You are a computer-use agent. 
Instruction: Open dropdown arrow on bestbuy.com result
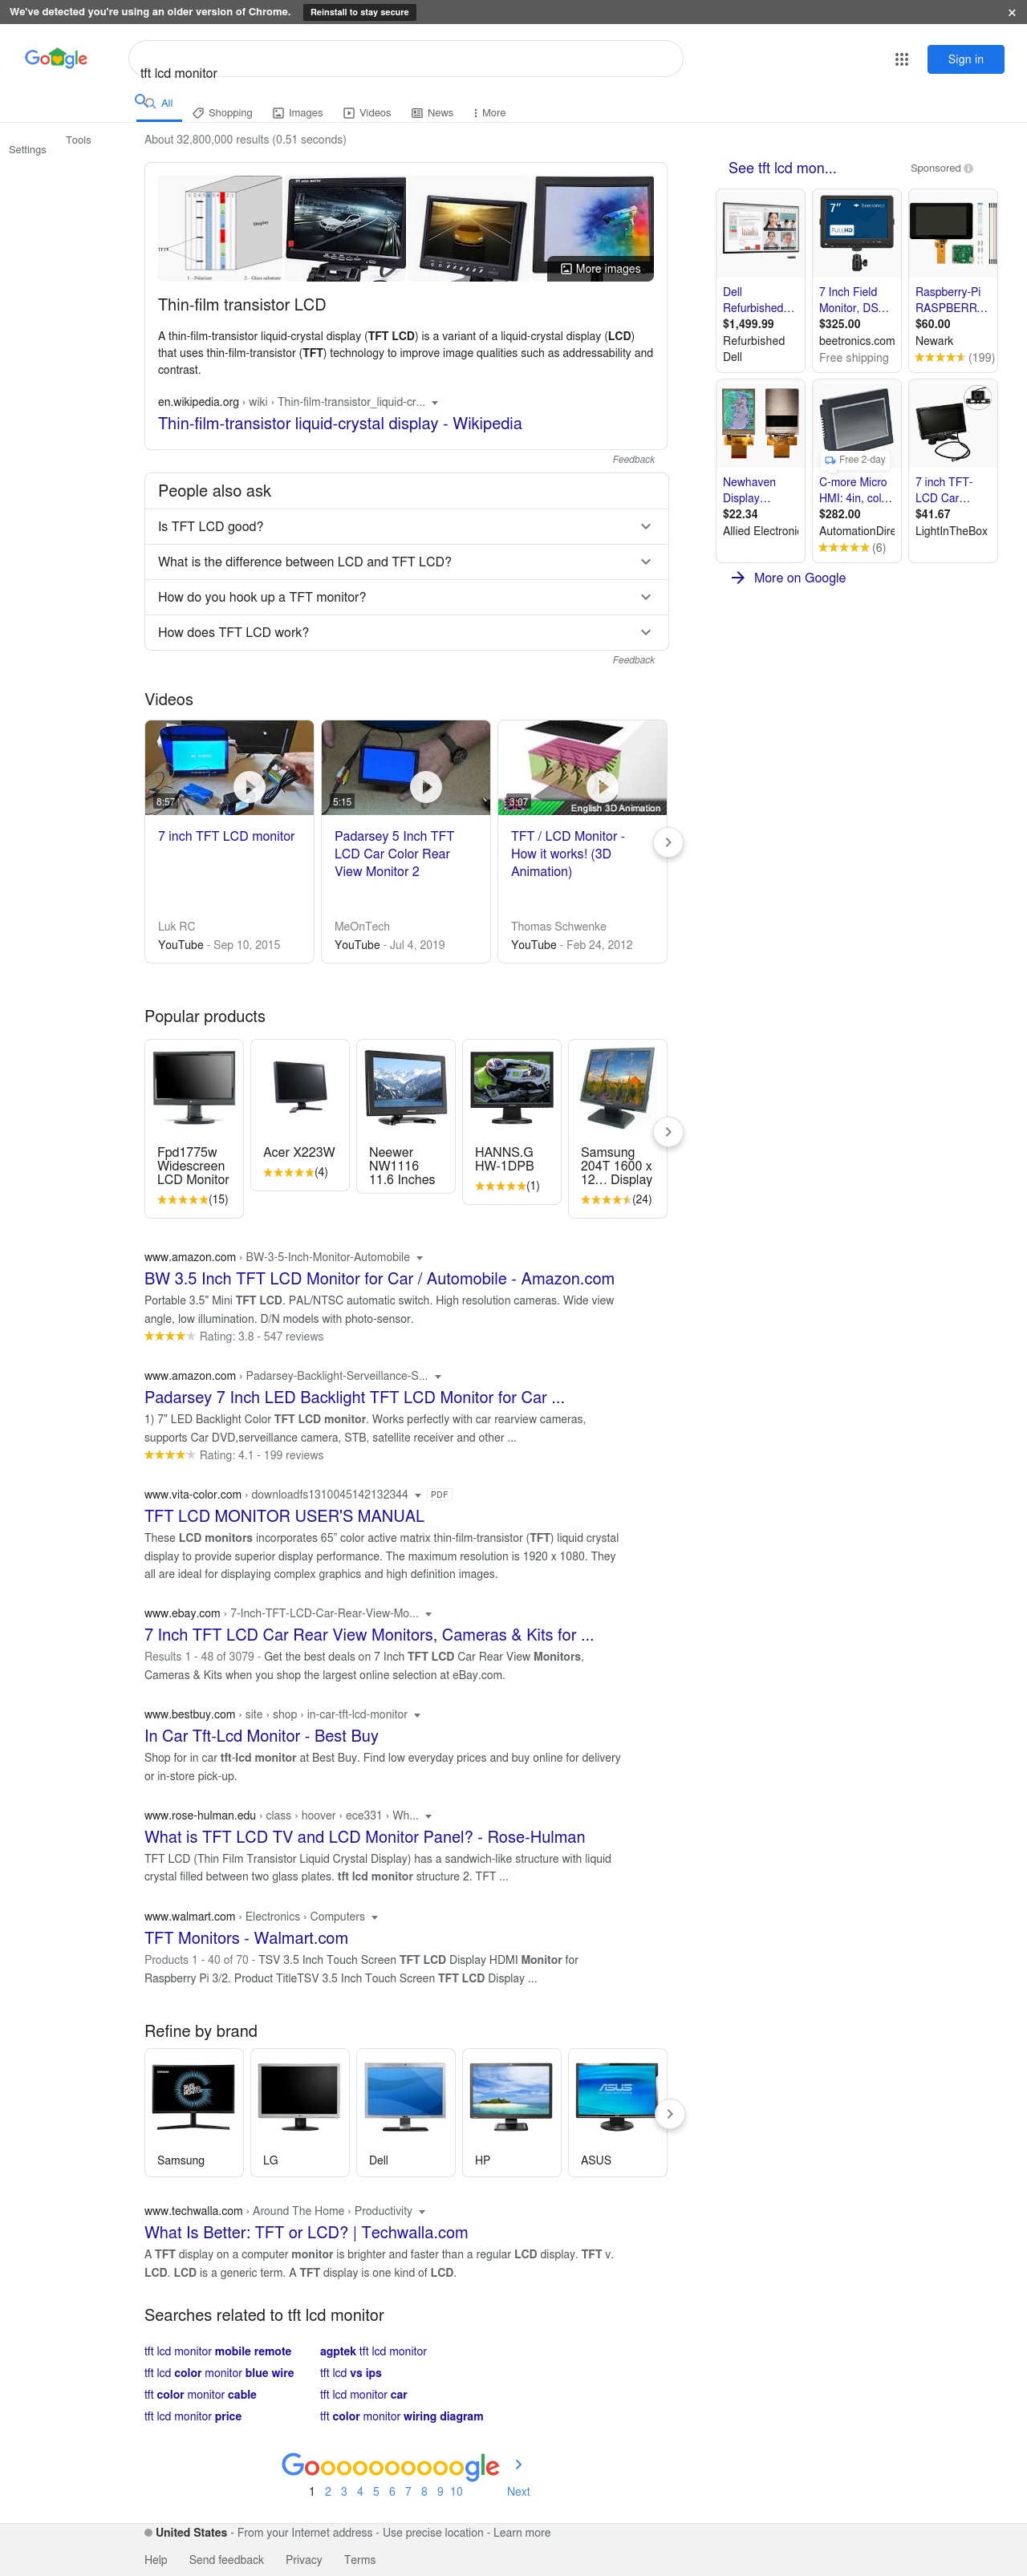coord(417,1715)
